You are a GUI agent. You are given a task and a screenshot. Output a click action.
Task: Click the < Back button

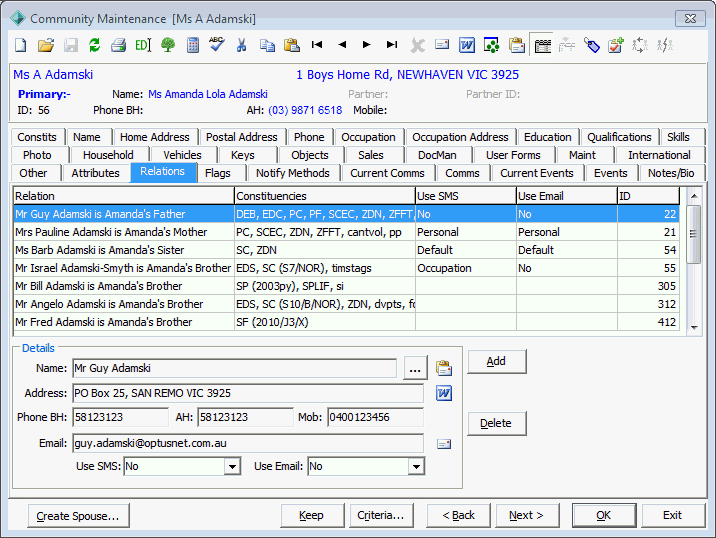point(458,516)
